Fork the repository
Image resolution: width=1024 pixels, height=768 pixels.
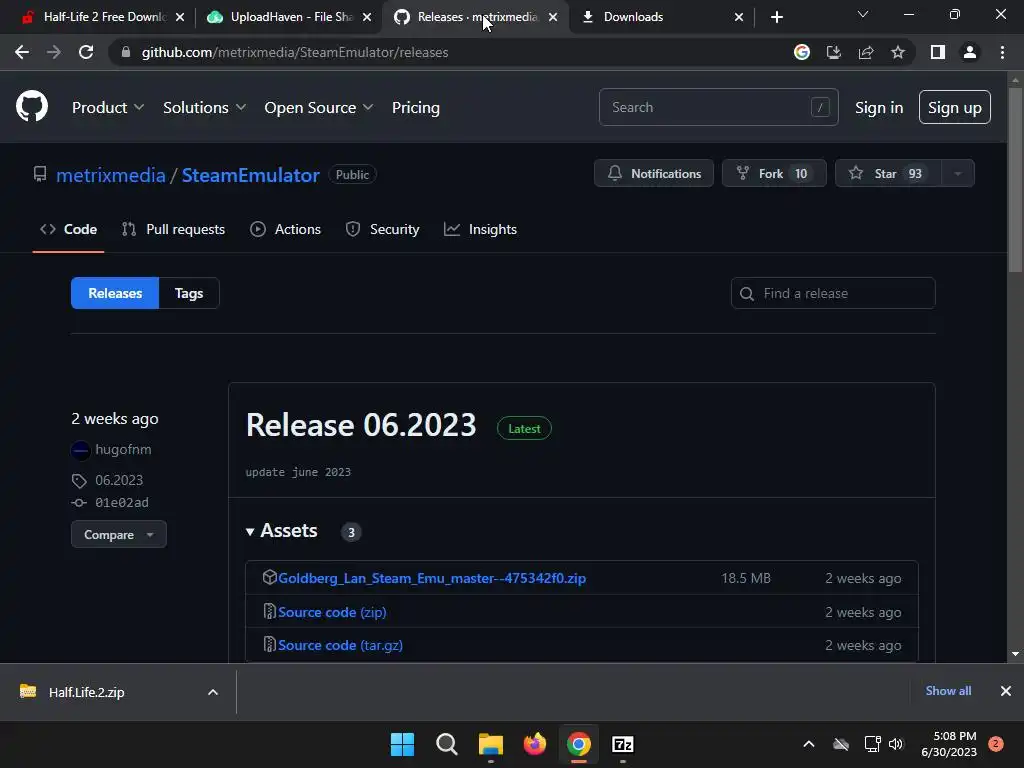774,174
